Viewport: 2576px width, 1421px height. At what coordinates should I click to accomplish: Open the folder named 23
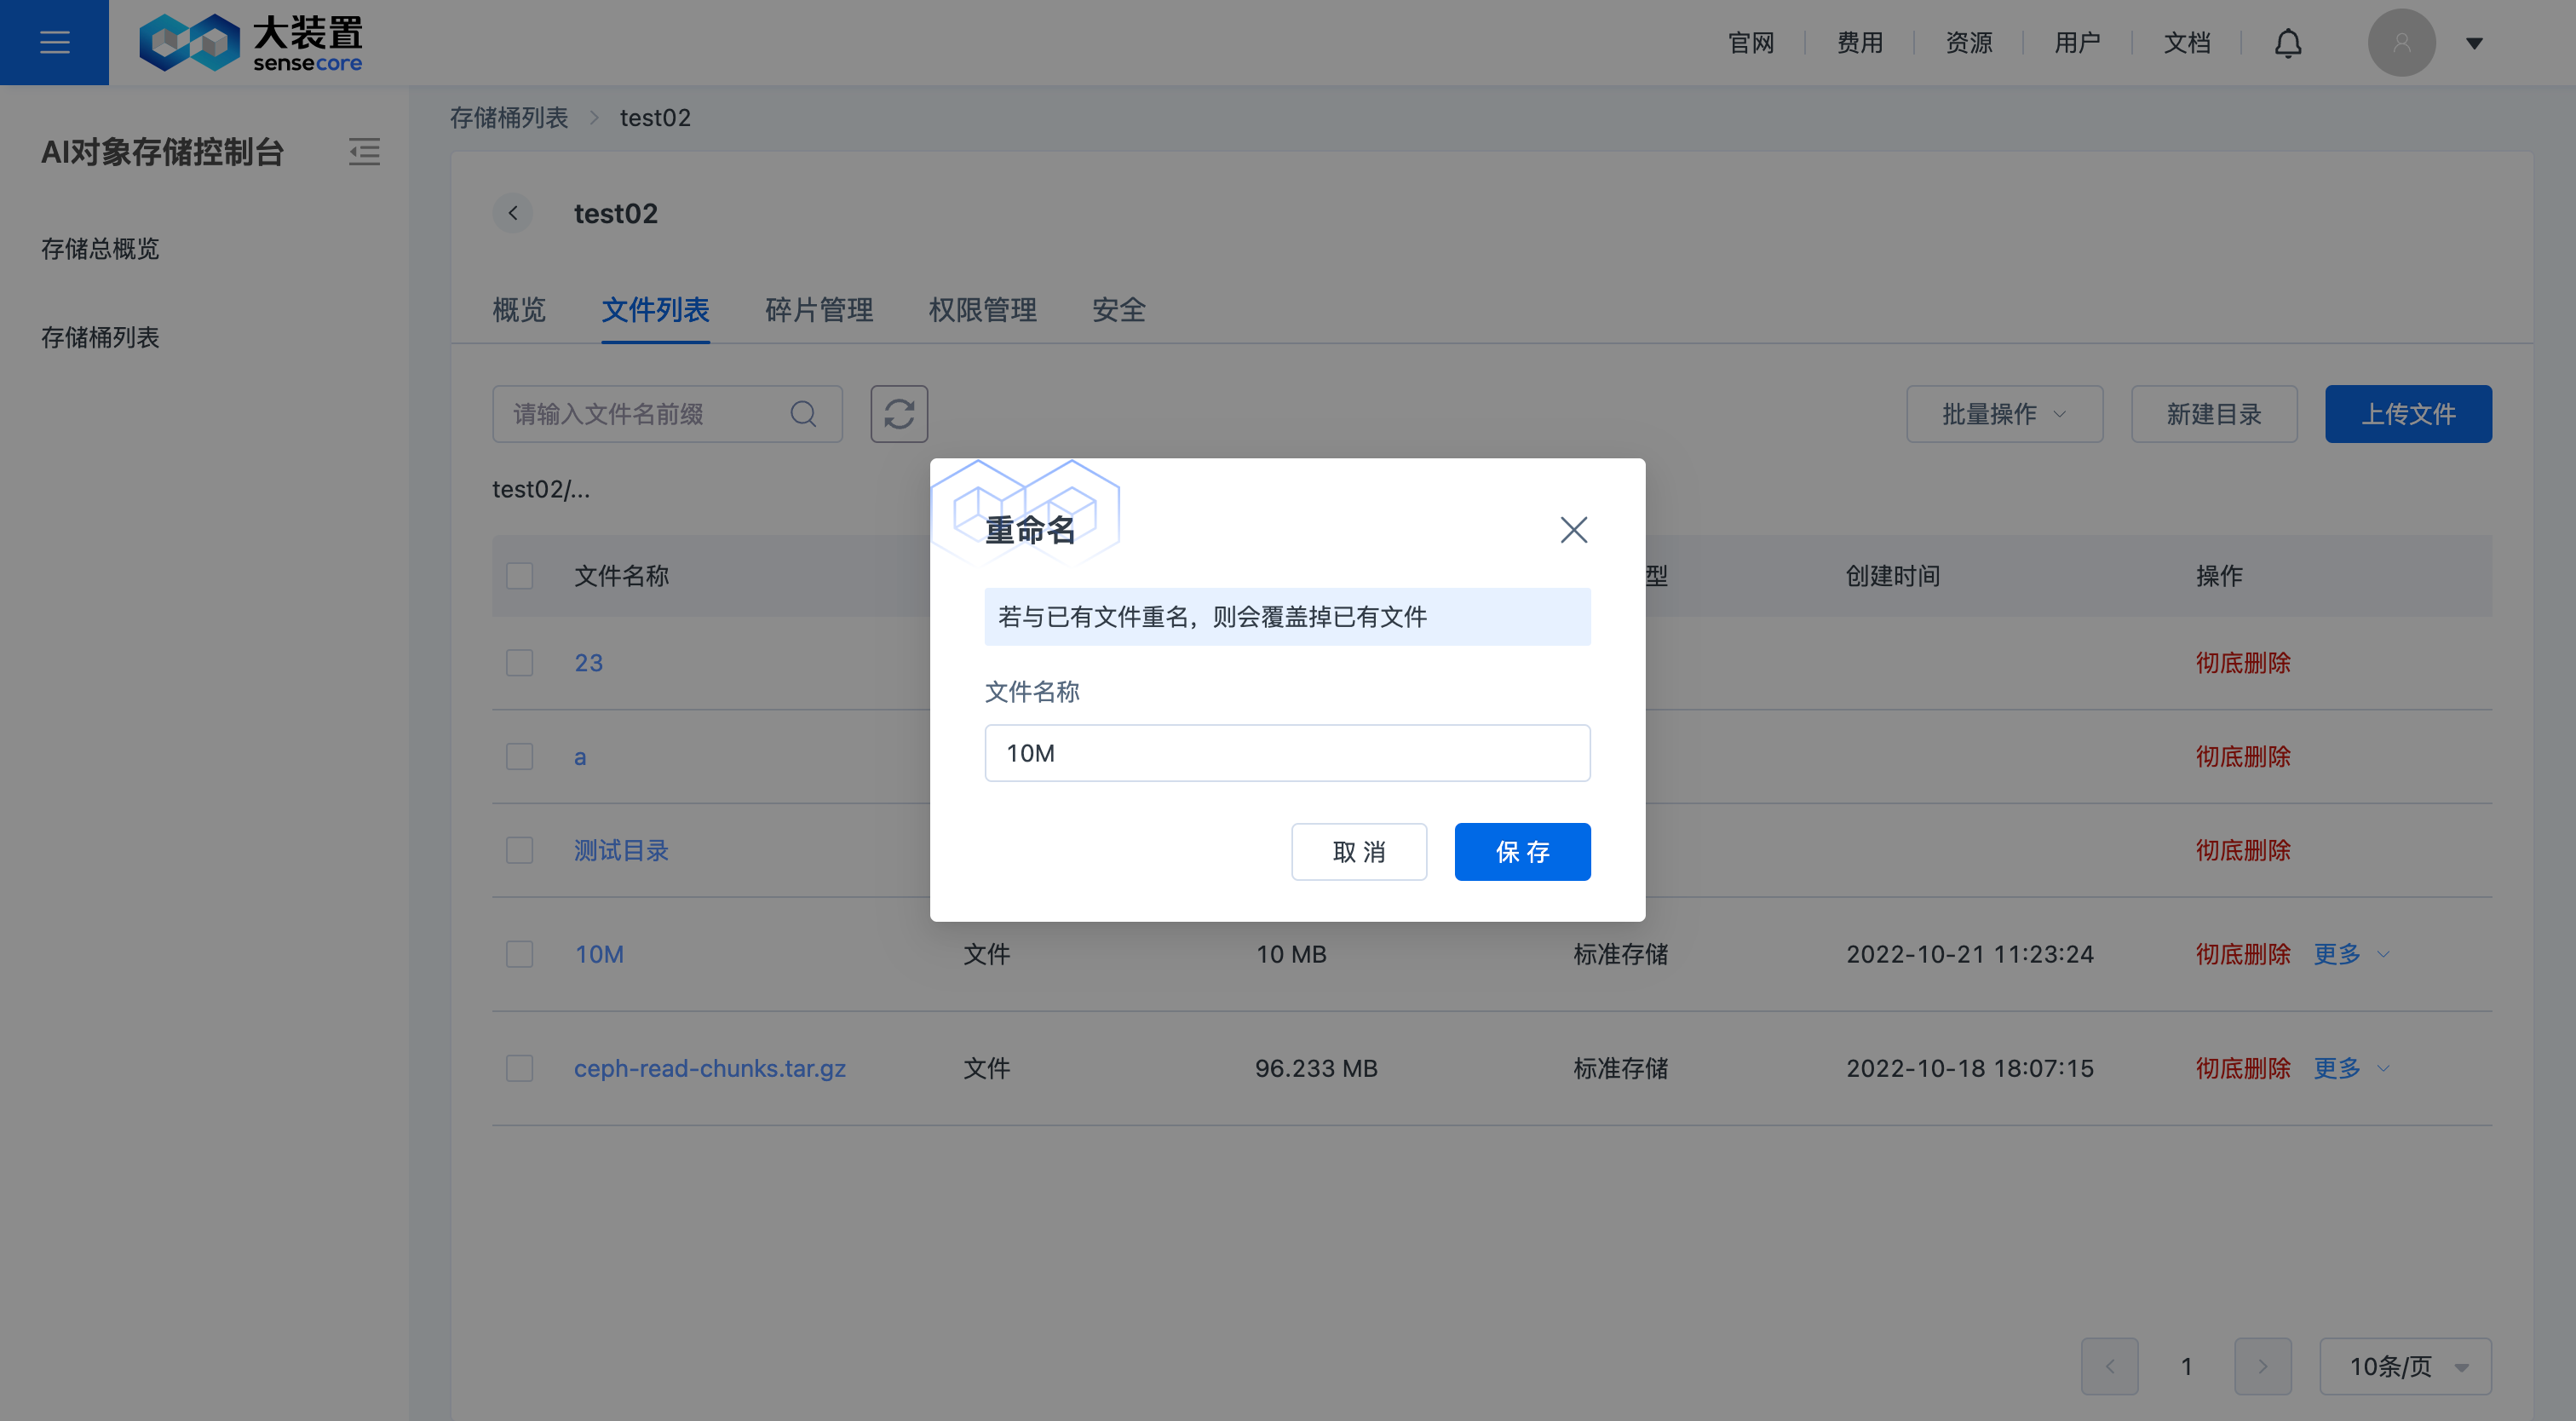pos(588,663)
